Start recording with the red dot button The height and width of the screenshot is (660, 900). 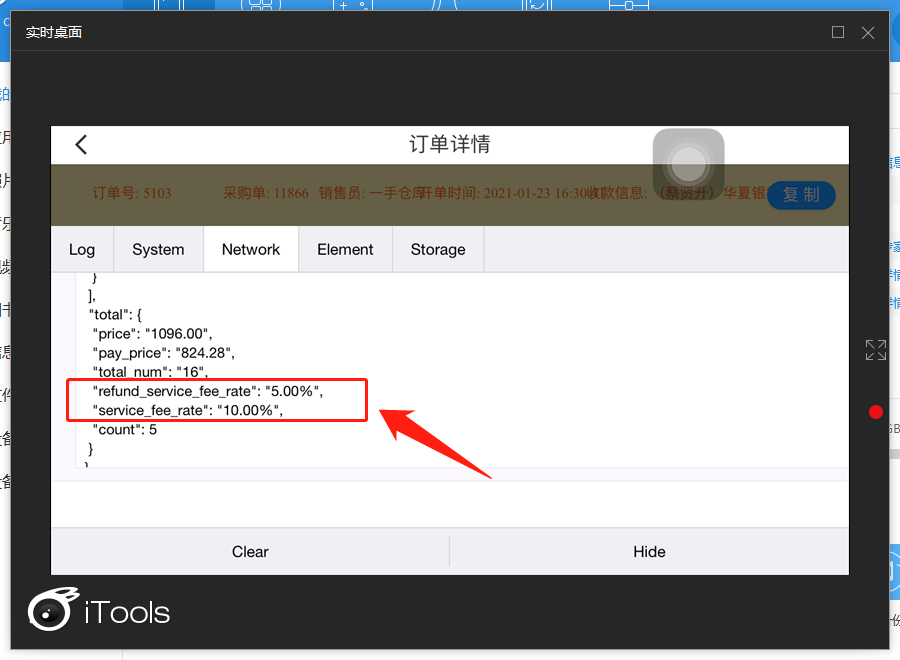tap(875, 412)
